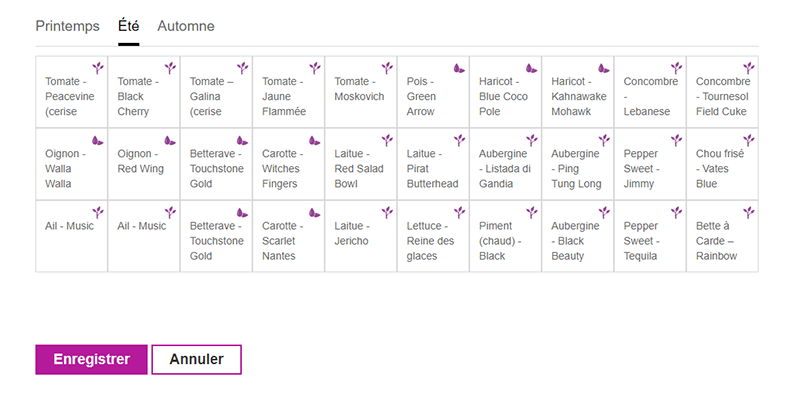Image resolution: width=800 pixels, height=398 pixels.
Task: Switch to the Printemps tab
Action: (x=67, y=26)
